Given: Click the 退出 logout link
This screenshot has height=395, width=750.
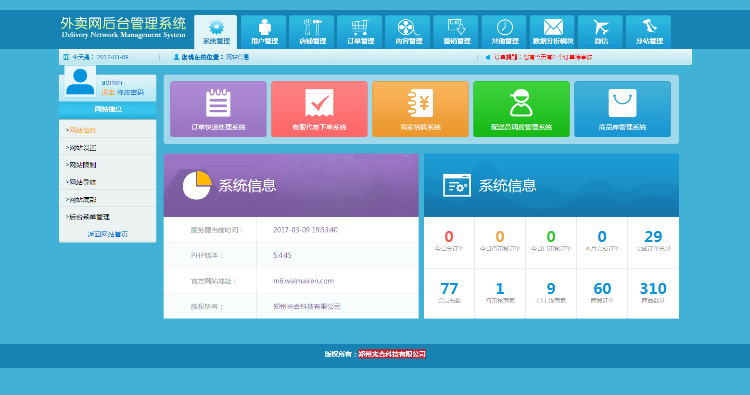Looking at the screenshot, I should pos(108,92).
